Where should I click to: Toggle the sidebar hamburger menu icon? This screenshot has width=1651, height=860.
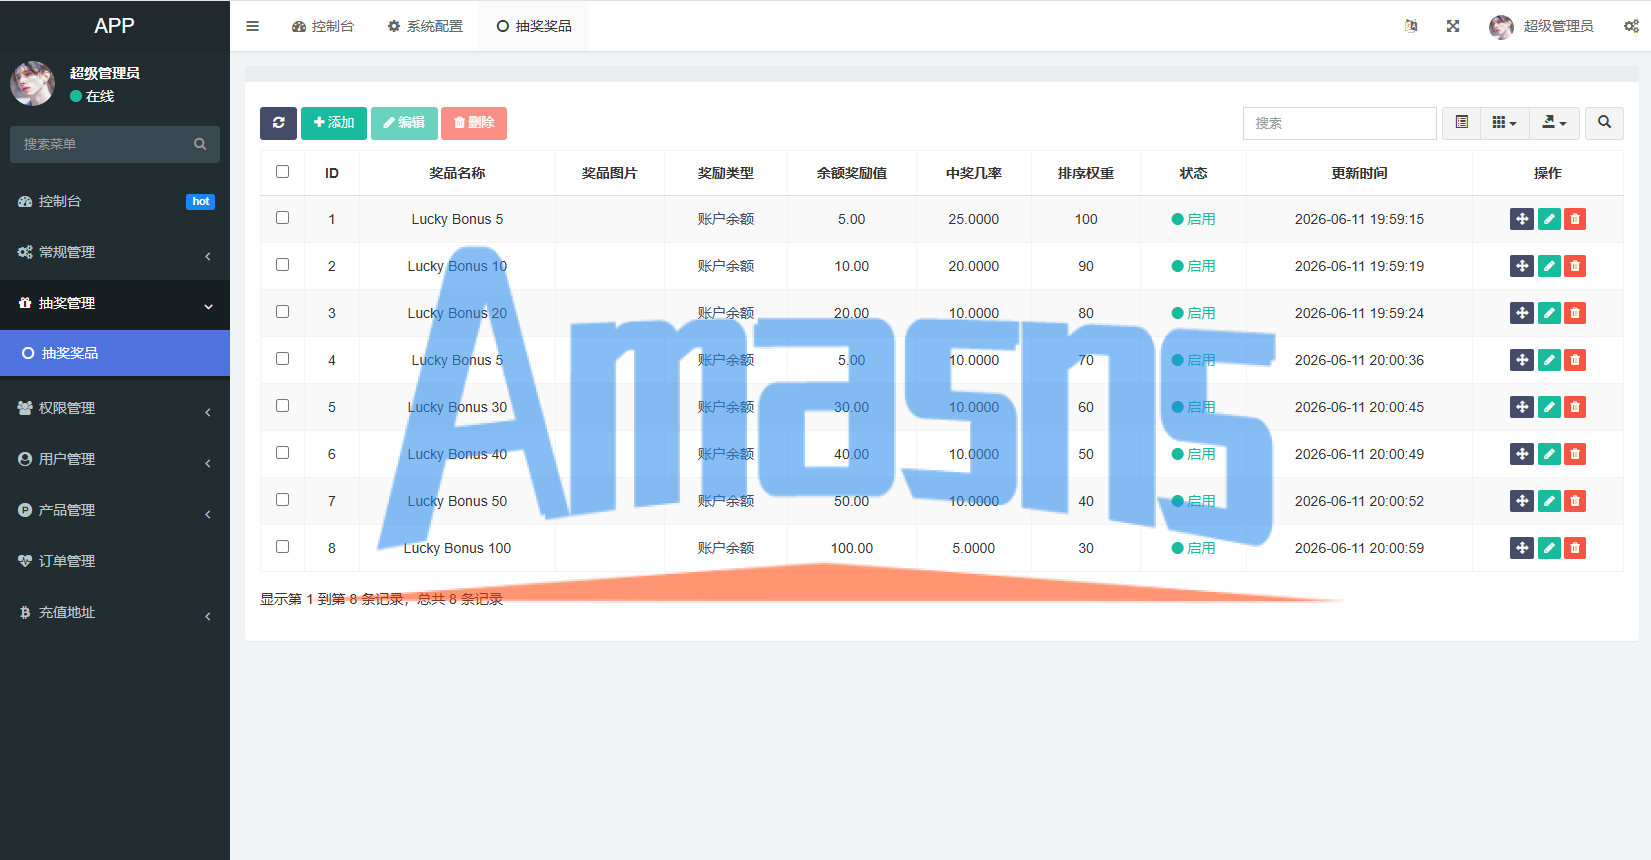[x=252, y=26]
